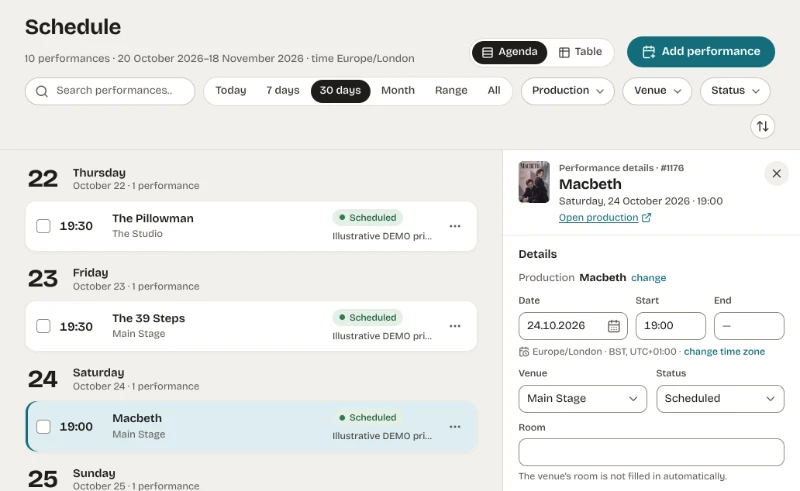Image resolution: width=800 pixels, height=491 pixels.
Task: Open the Production filter dropdown
Action: tap(567, 91)
